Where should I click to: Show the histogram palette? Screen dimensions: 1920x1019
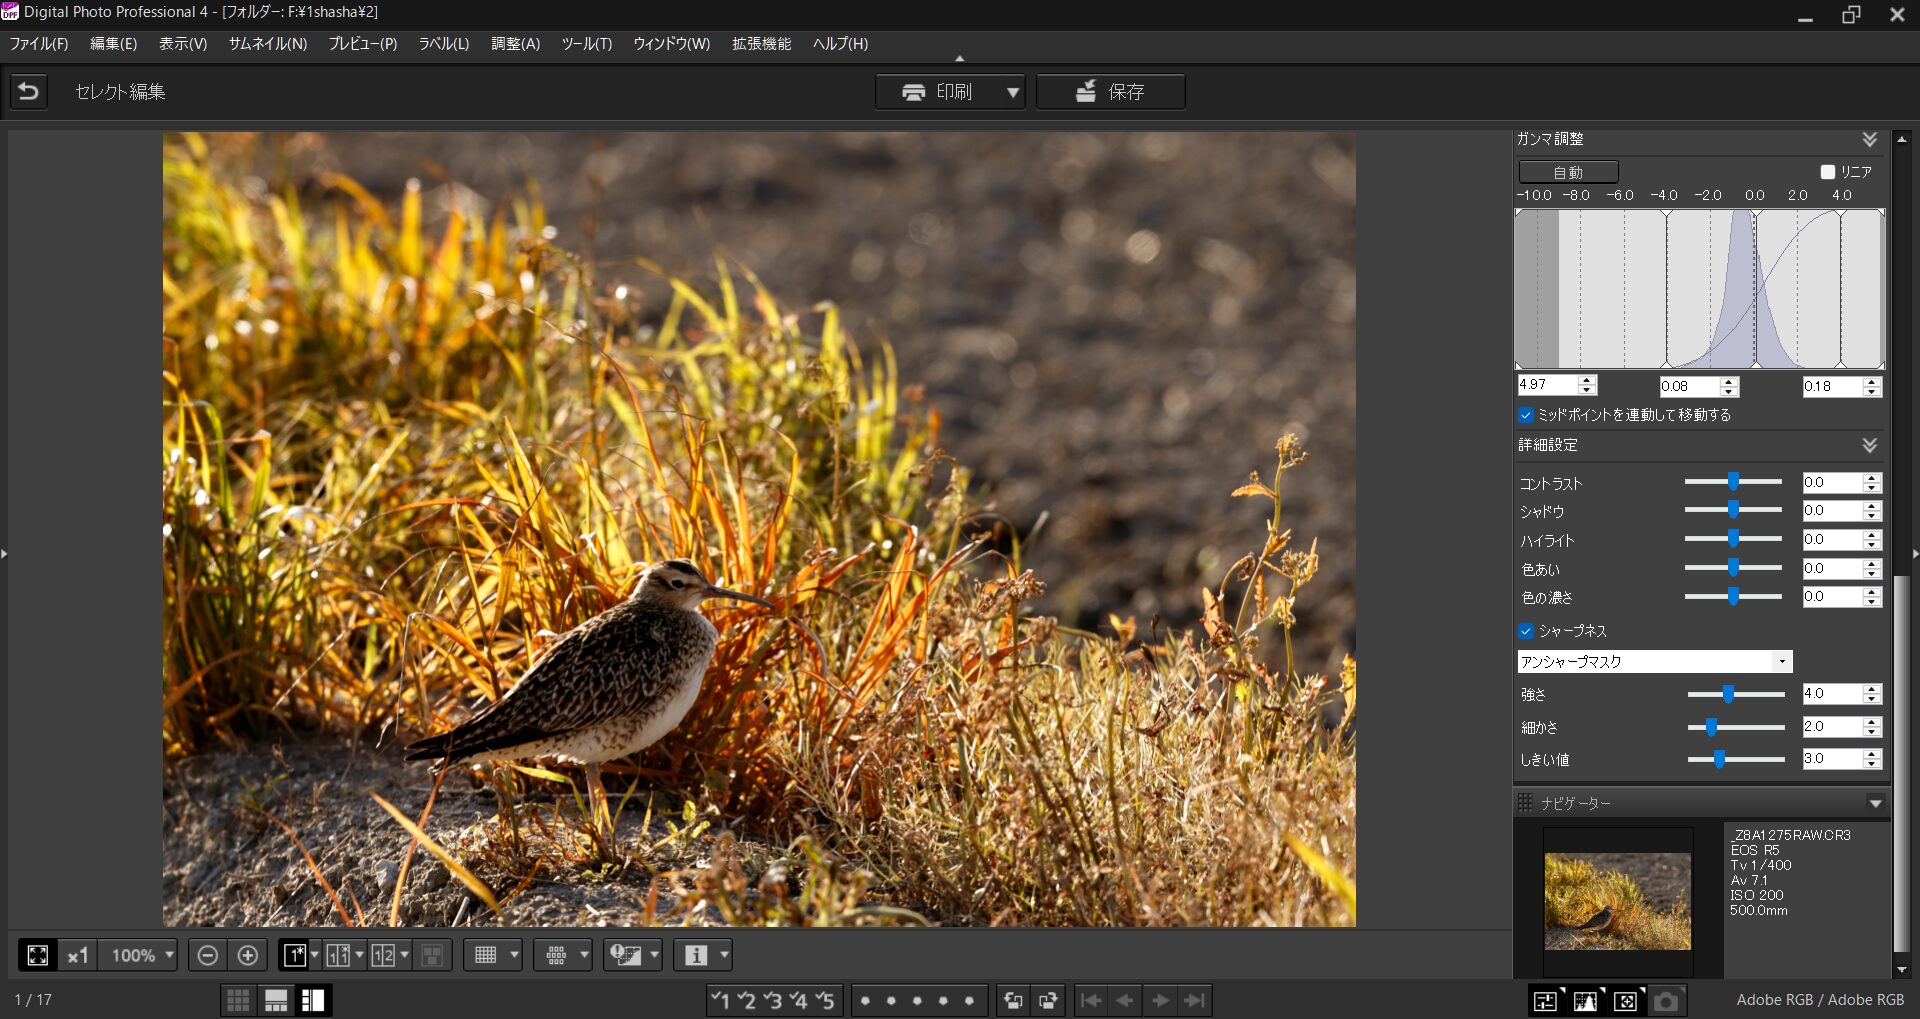1585,1000
